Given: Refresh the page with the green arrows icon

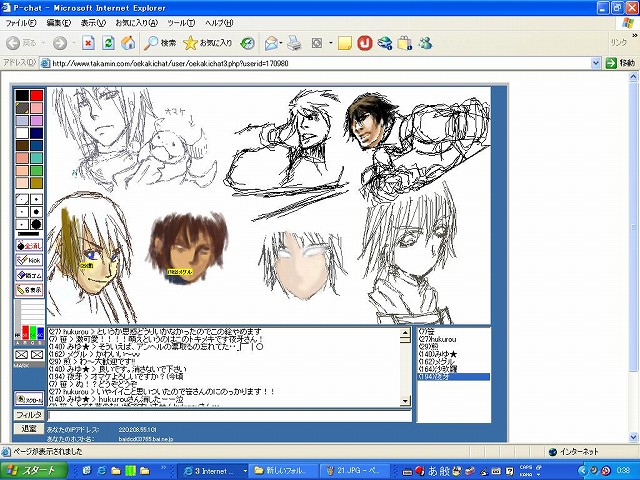Looking at the screenshot, I should pyautogui.click(x=108, y=43).
